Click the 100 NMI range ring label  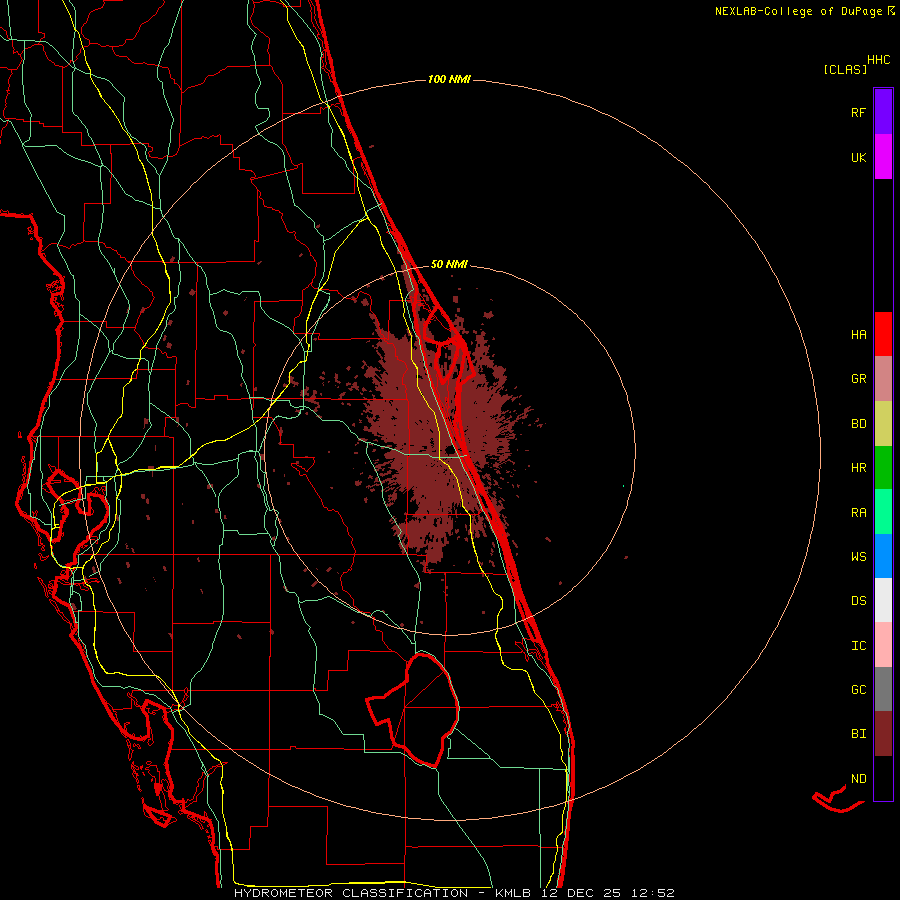449,79
